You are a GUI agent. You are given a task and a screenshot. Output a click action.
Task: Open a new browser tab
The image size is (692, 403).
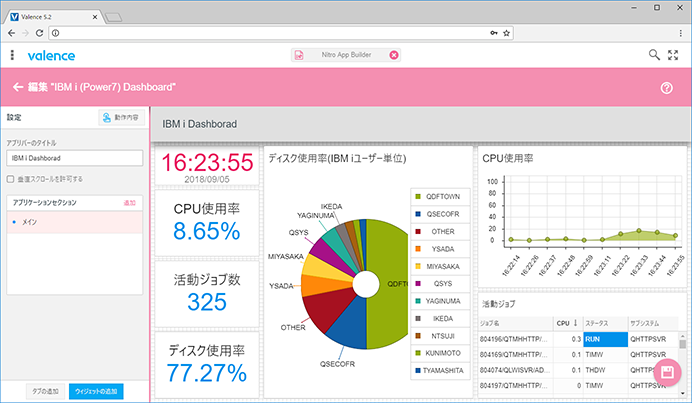coord(113,17)
